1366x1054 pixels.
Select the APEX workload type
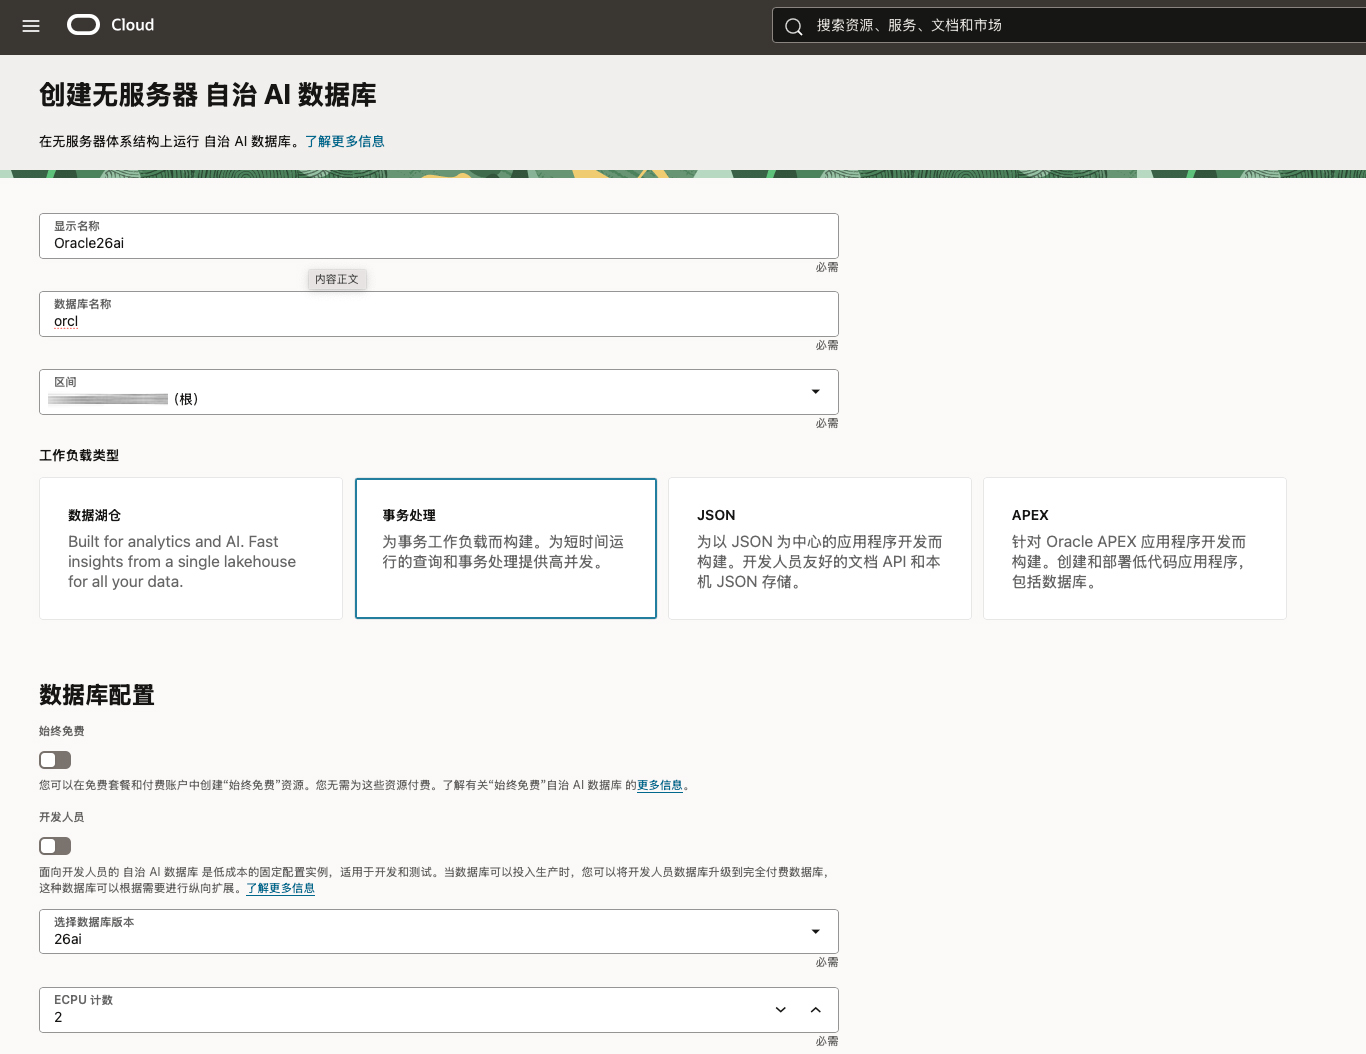1134,548
